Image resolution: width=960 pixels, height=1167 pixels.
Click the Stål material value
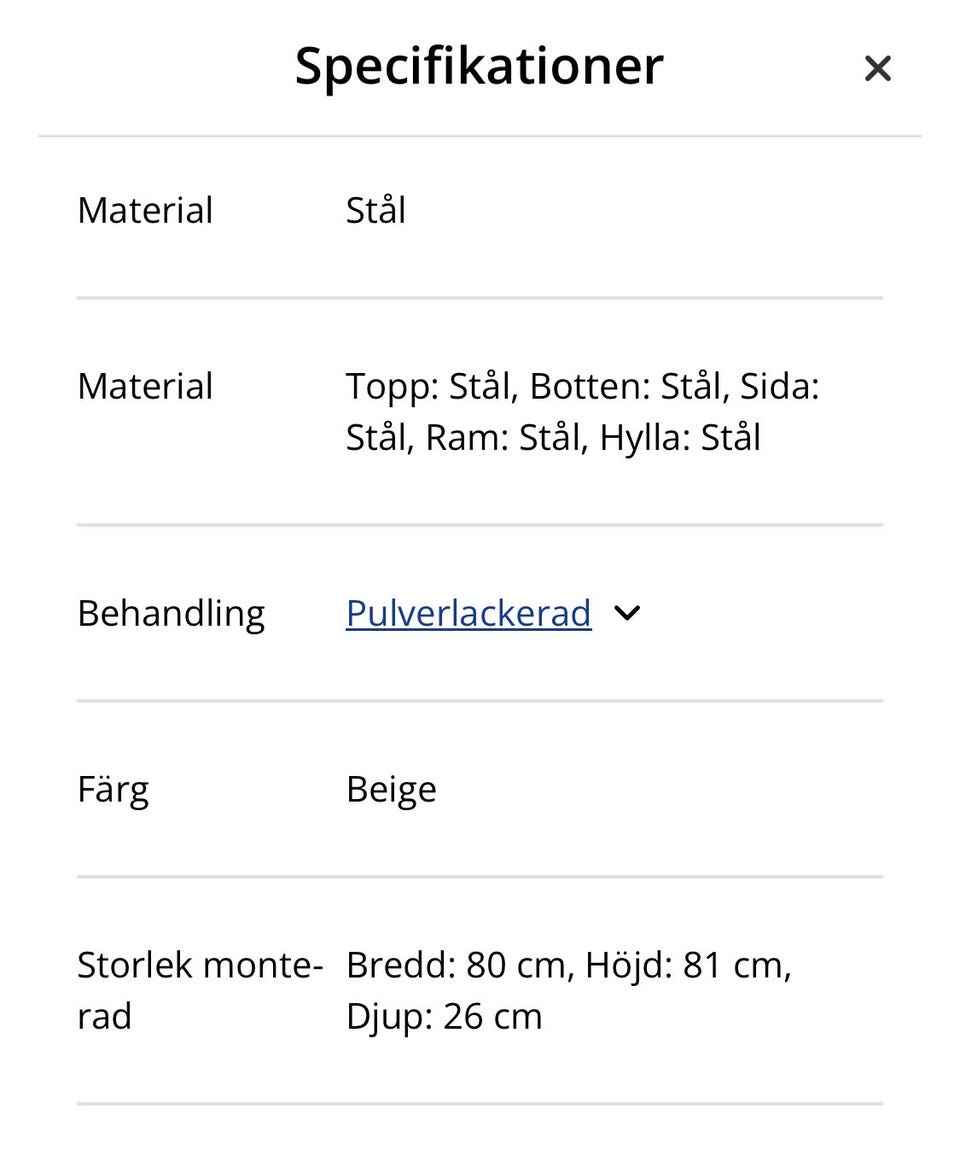point(375,211)
